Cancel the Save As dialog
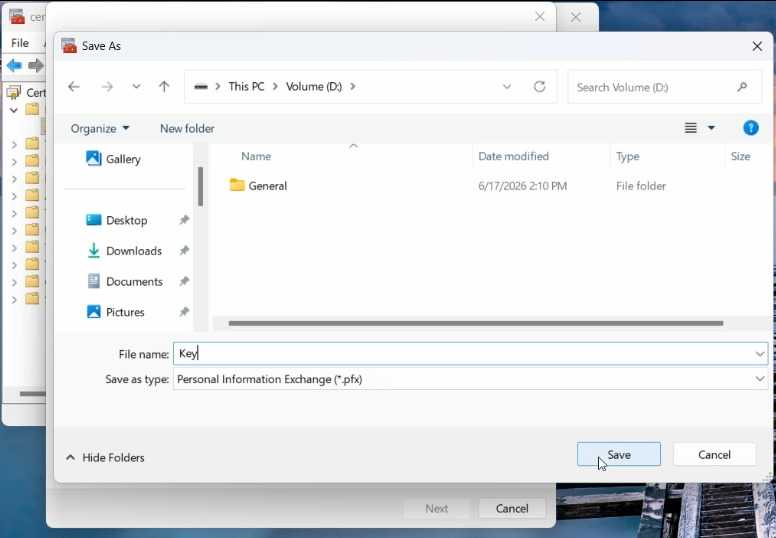Viewport: 776px width, 538px height. [x=714, y=454]
